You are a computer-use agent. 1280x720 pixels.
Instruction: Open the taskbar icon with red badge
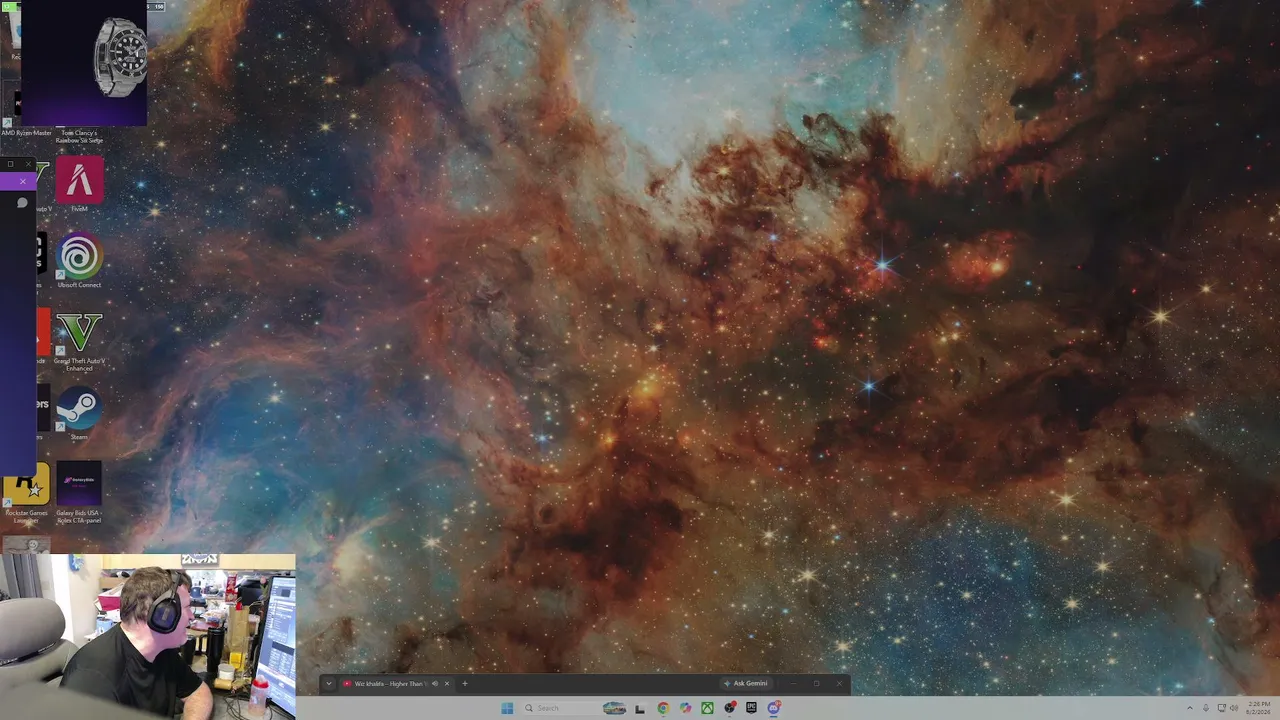click(730, 708)
